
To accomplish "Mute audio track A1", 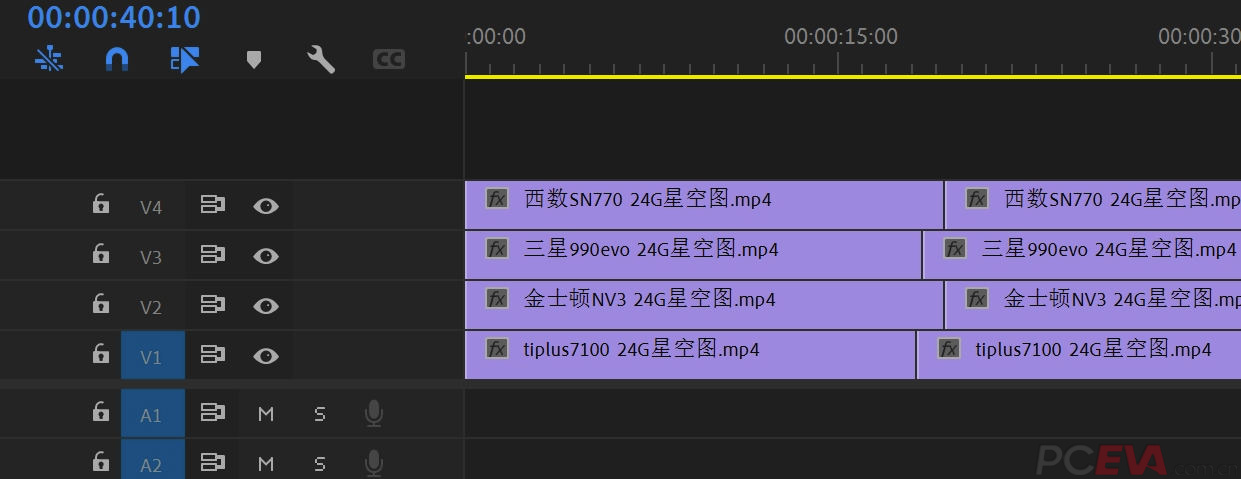I will 266,414.
